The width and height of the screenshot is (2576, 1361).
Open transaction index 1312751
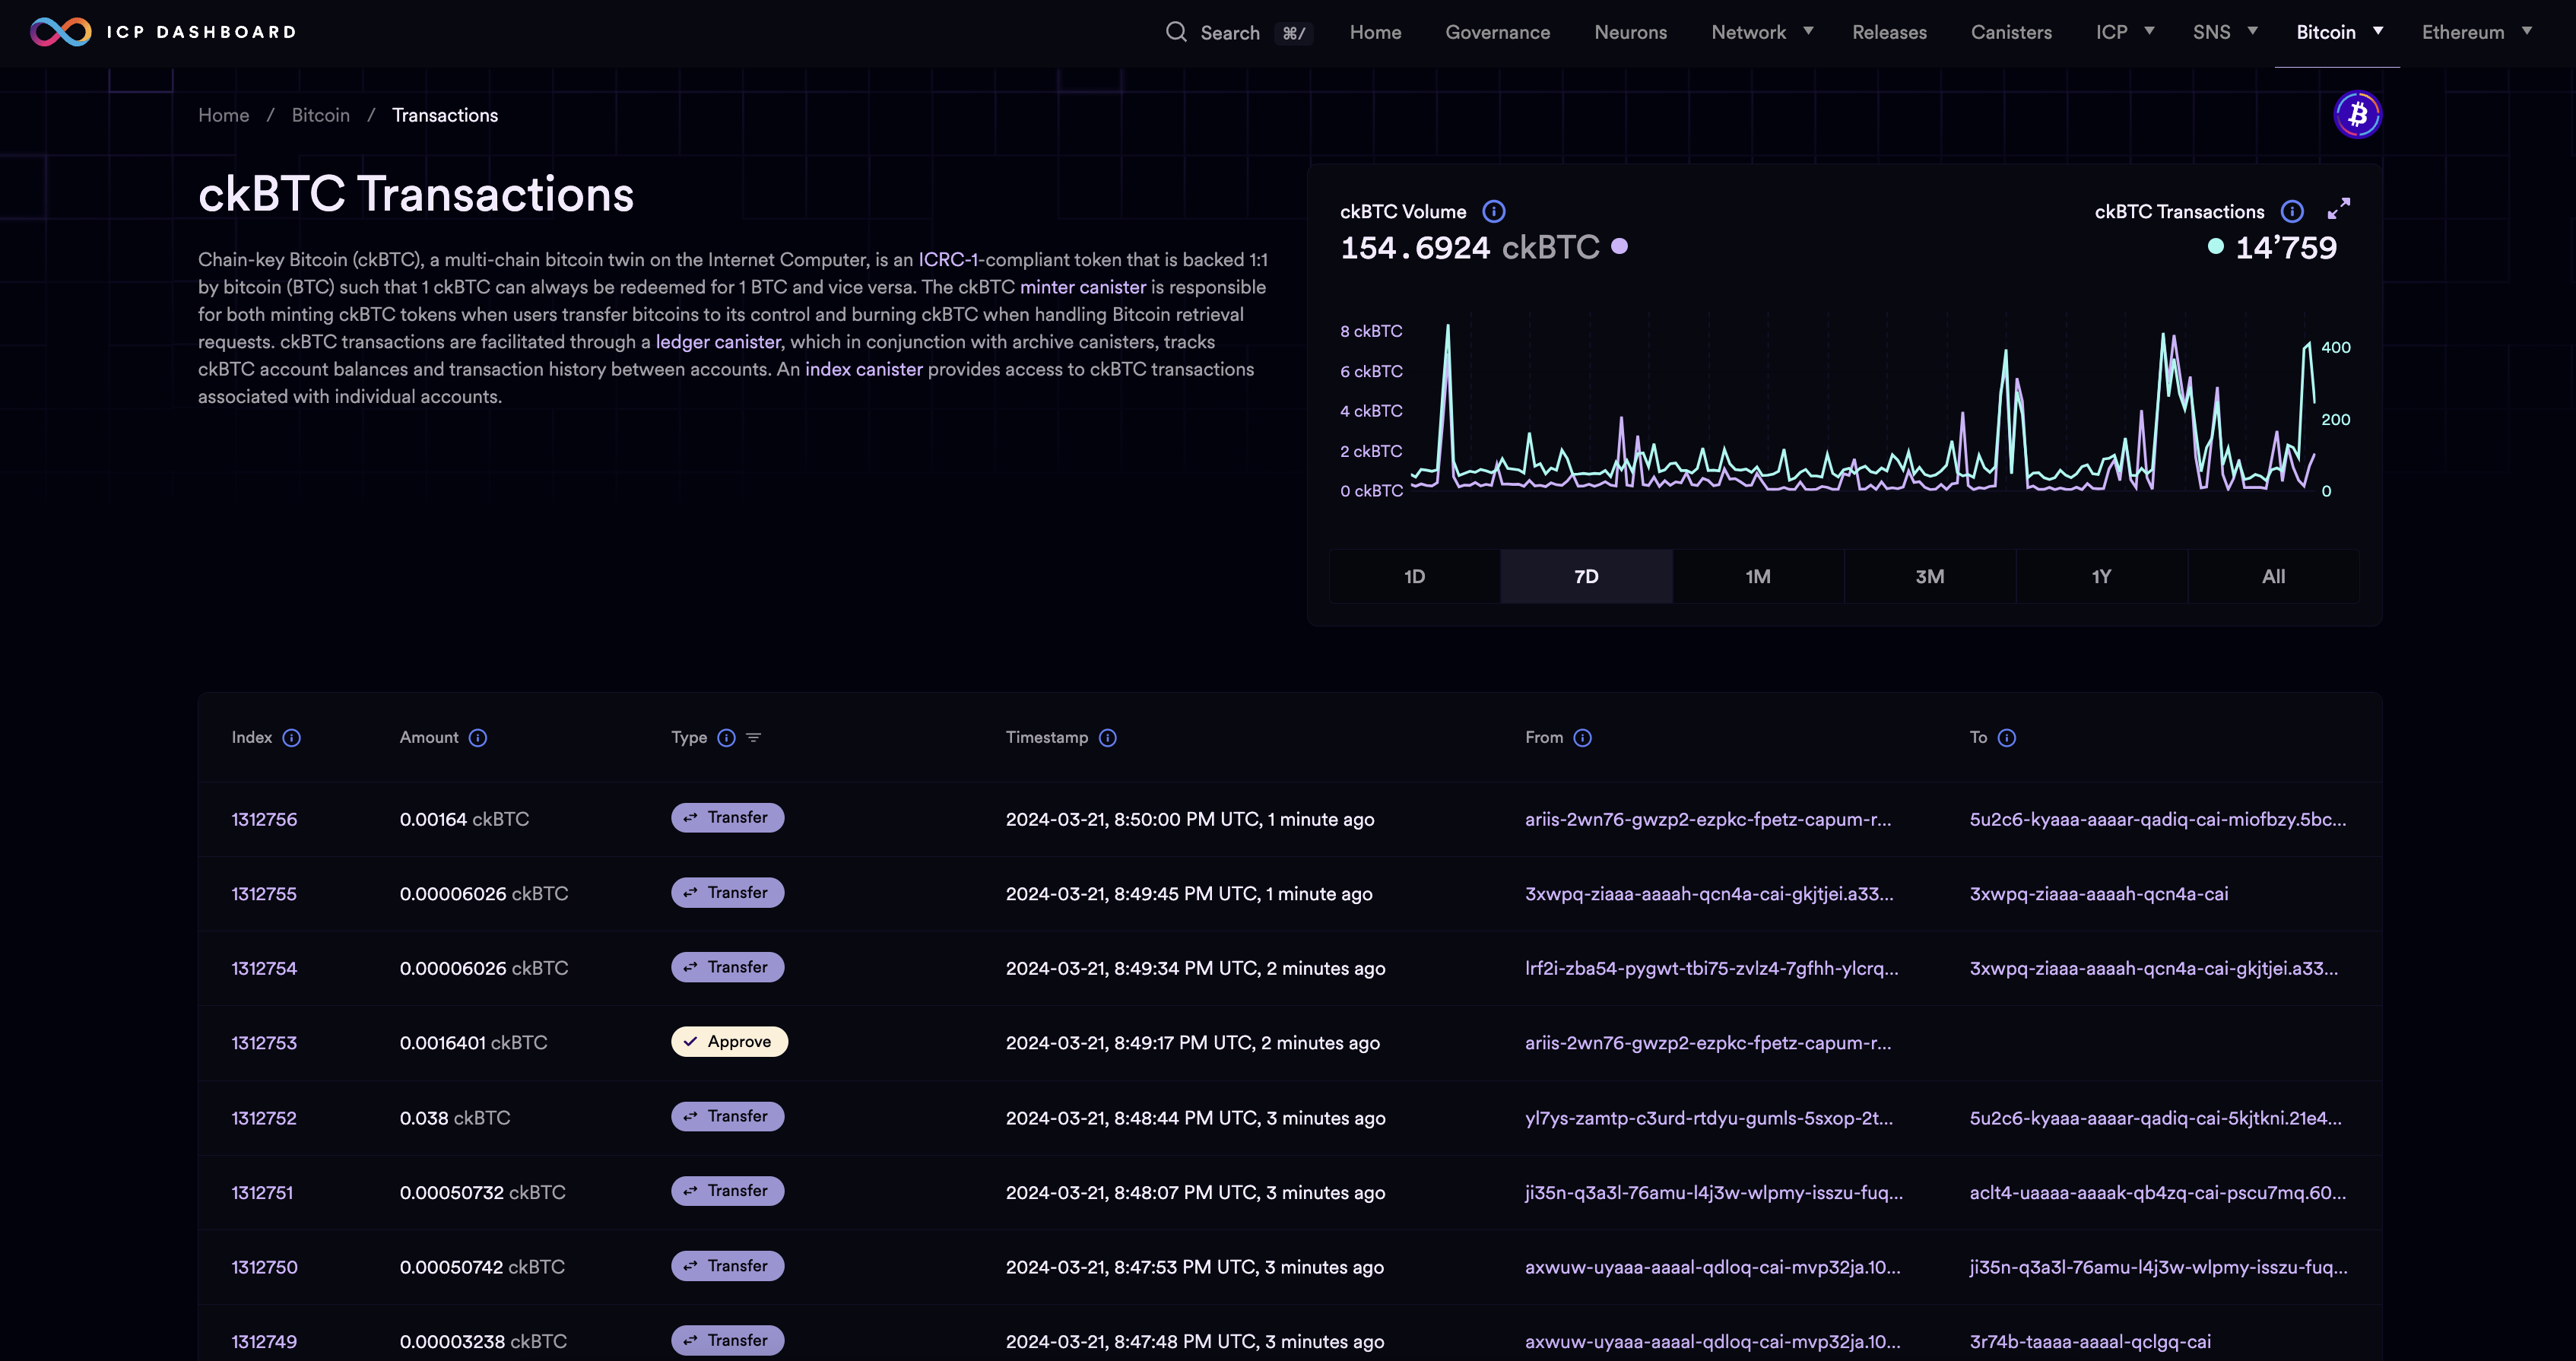tap(262, 1192)
